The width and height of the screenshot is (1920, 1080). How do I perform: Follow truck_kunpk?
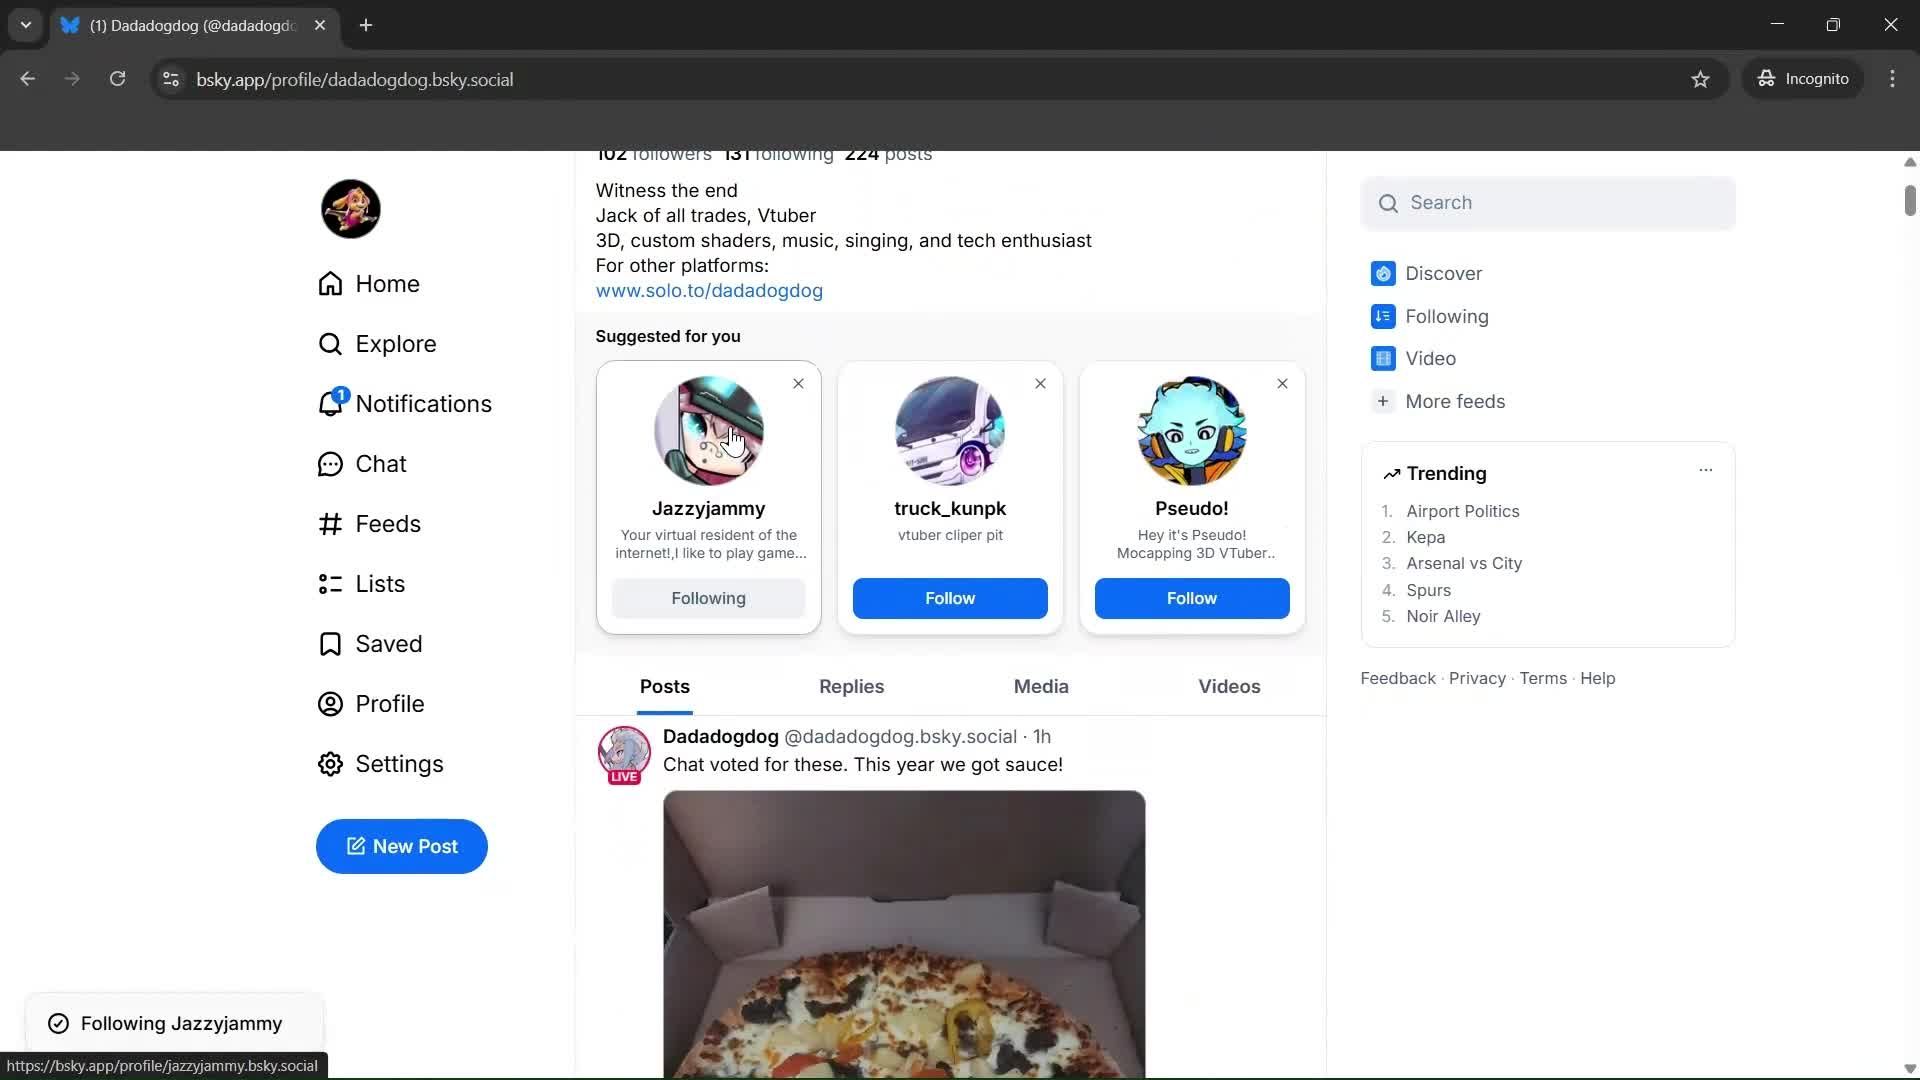click(x=949, y=598)
